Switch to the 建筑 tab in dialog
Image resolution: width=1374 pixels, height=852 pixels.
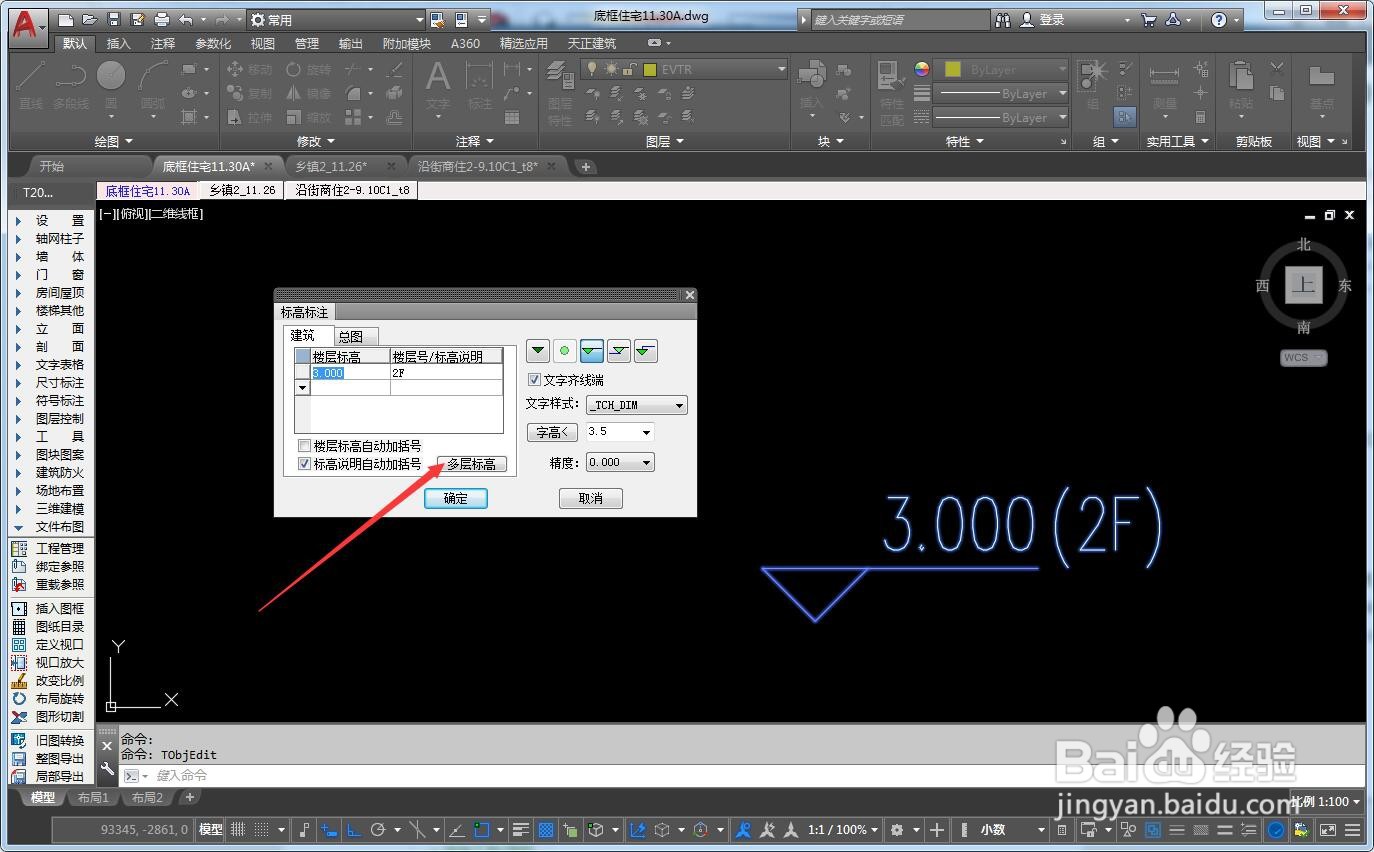click(x=303, y=335)
